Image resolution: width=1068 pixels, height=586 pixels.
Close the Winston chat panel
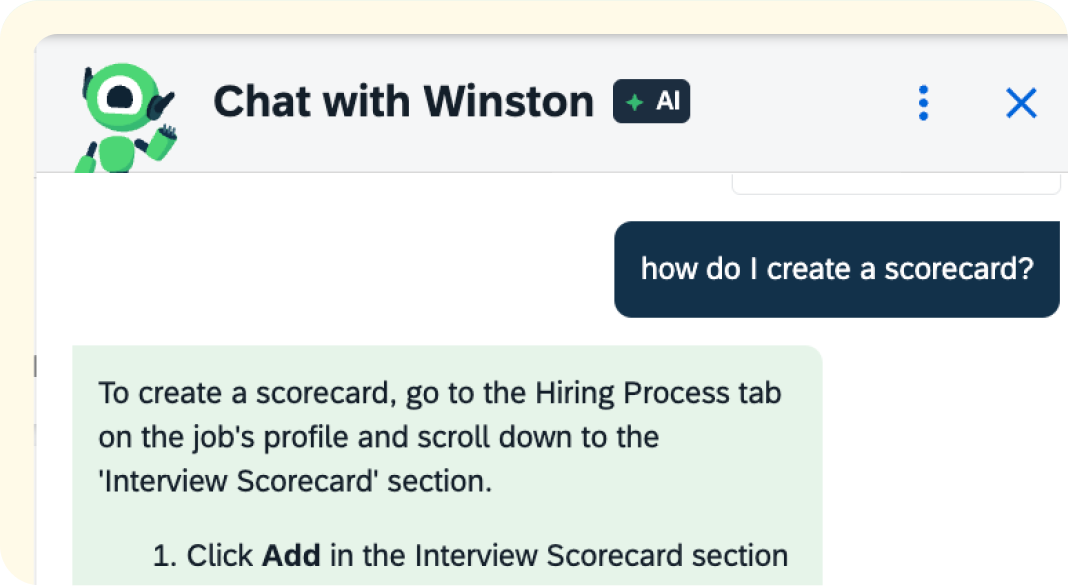tap(1020, 103)
